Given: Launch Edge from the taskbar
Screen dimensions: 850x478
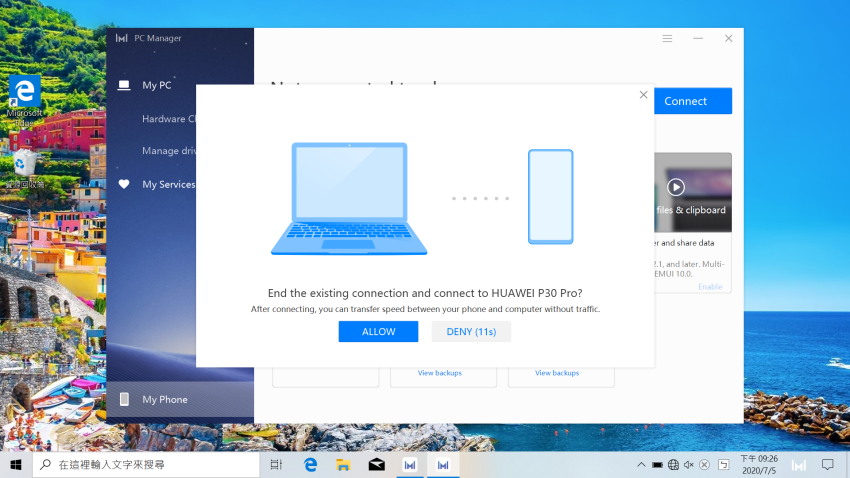Looking at the screenshot, I should tap(310, 464).
